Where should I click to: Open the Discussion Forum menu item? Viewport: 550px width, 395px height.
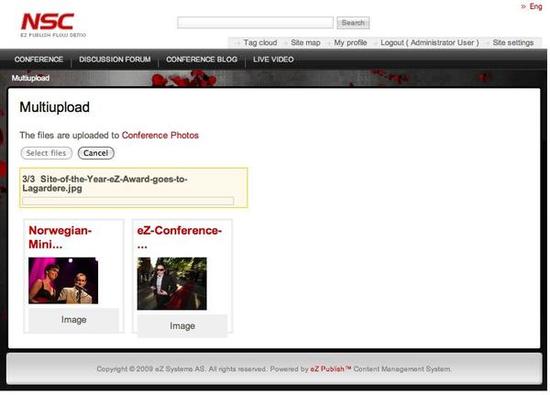tap(115, 59)
